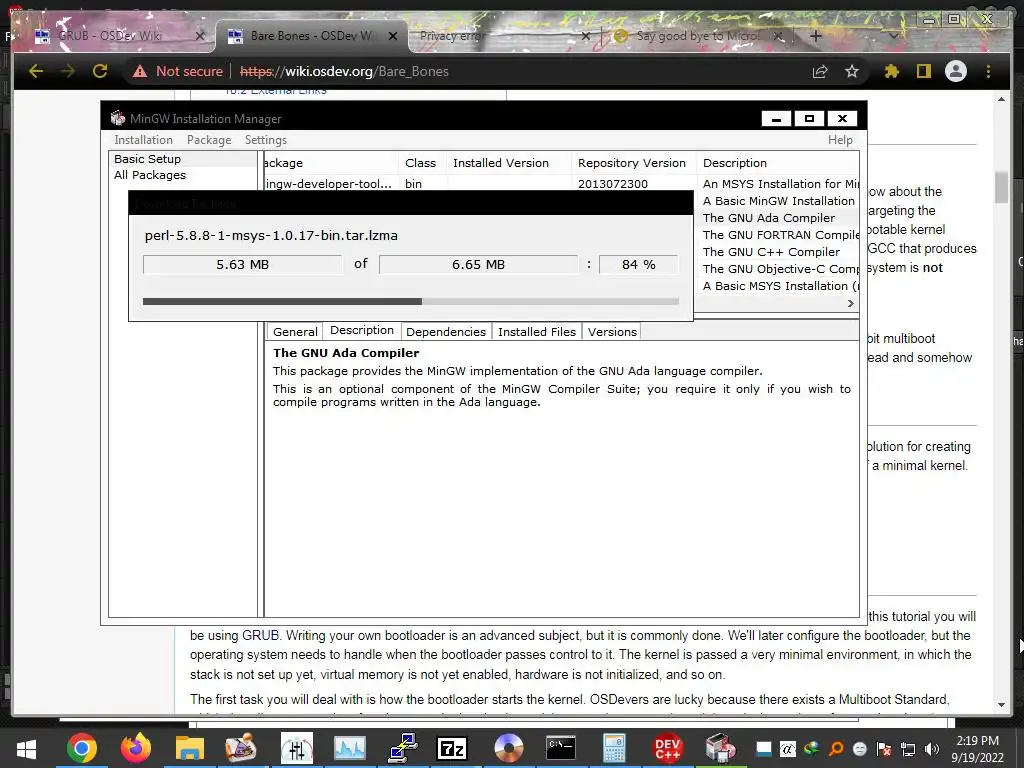This screenshot has height=768, width=1024.
Task: Click the share page icon in address bar
Action: pos(820,71)
